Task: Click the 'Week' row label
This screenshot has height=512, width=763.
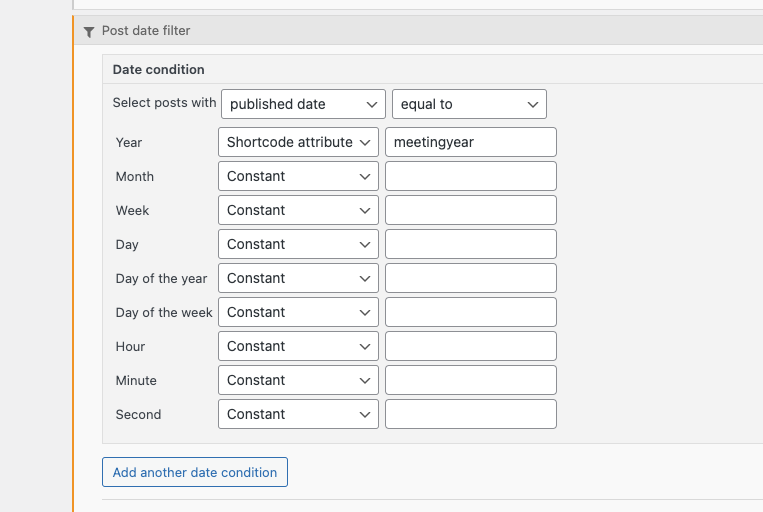Action: tap(132, 211)
